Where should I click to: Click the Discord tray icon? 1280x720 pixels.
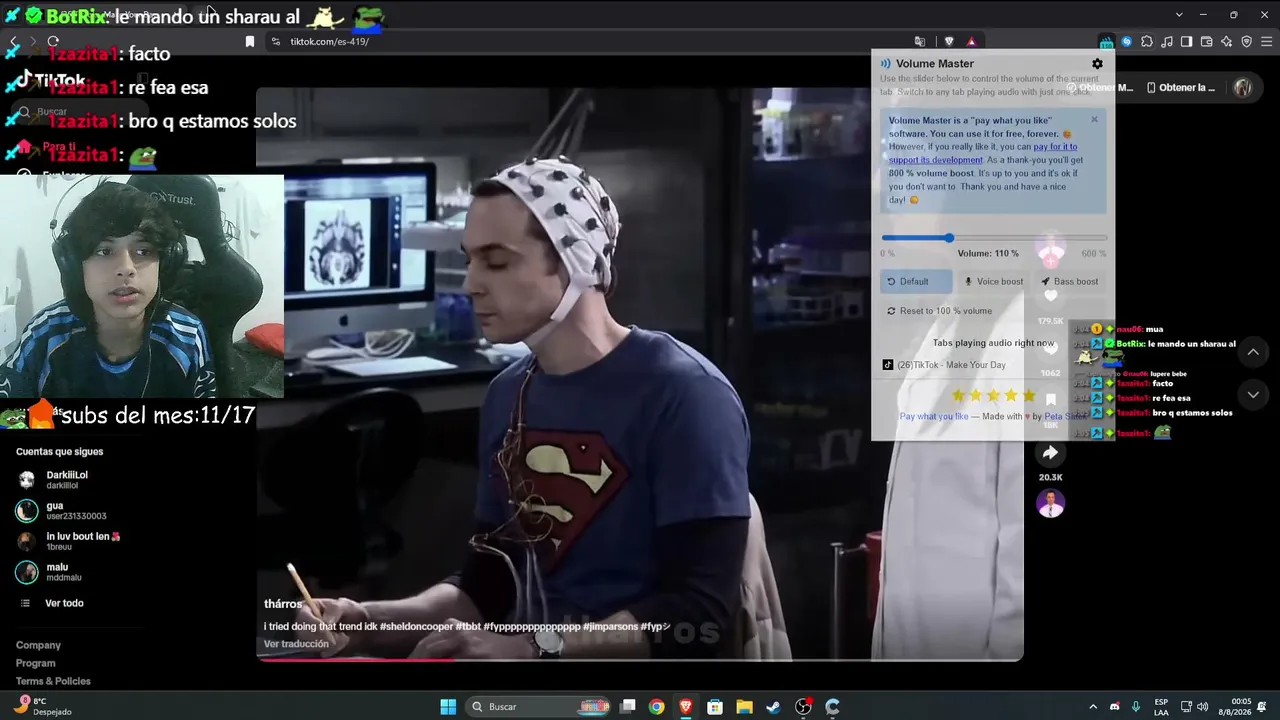pos(1115,707)
